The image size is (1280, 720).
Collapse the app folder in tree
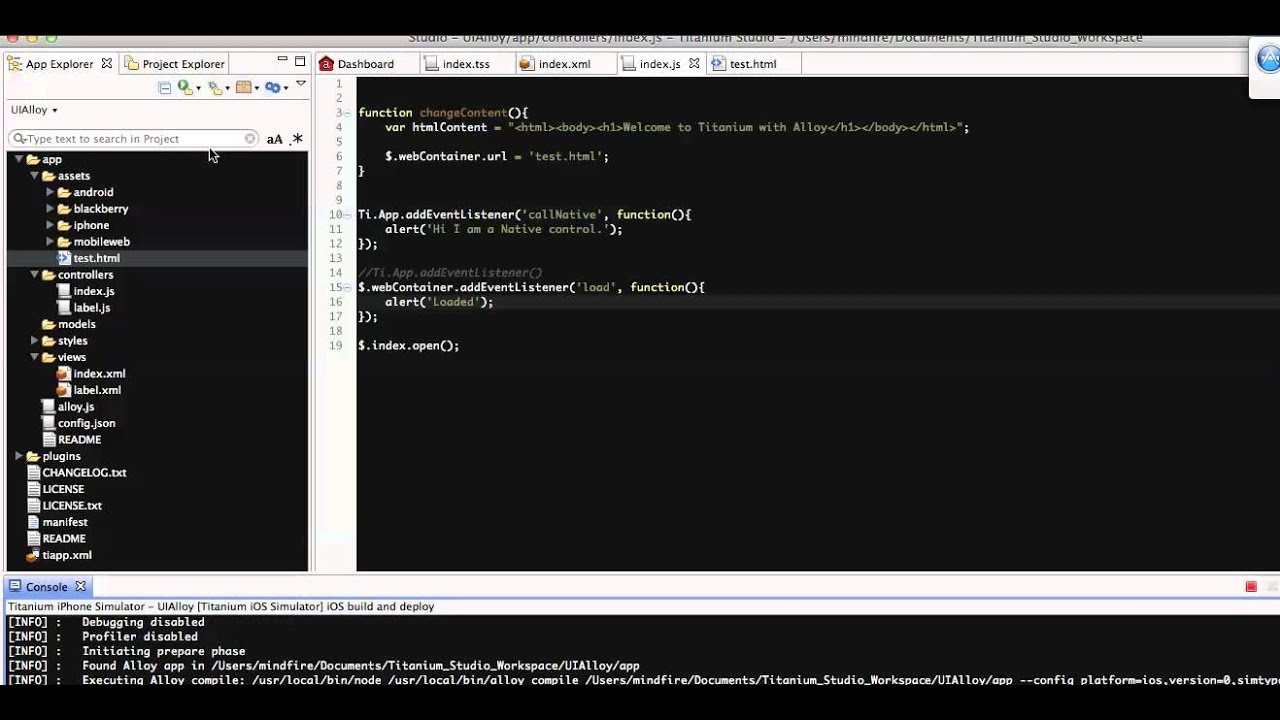tap(18, 159)
